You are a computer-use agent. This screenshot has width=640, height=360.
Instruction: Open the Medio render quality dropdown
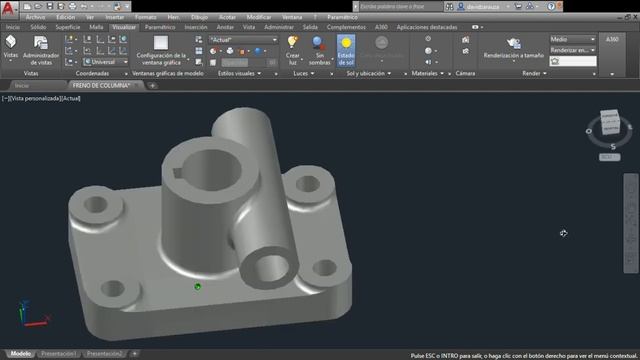click(572, 39)
